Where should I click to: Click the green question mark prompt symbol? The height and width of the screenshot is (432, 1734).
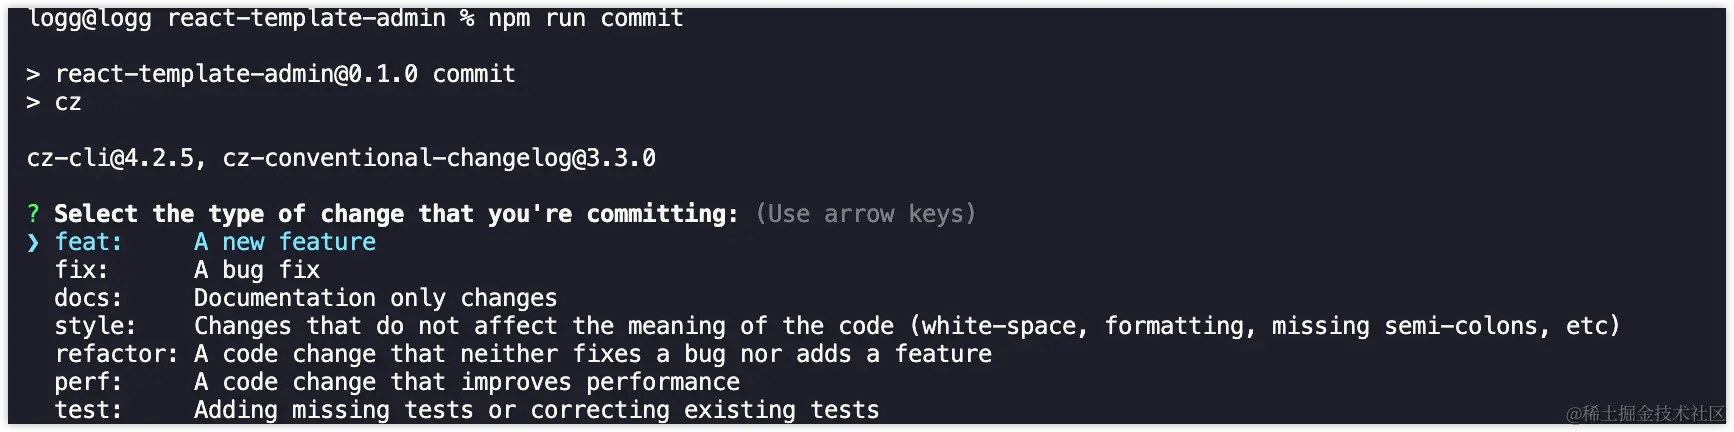click(x=33, y=214)
